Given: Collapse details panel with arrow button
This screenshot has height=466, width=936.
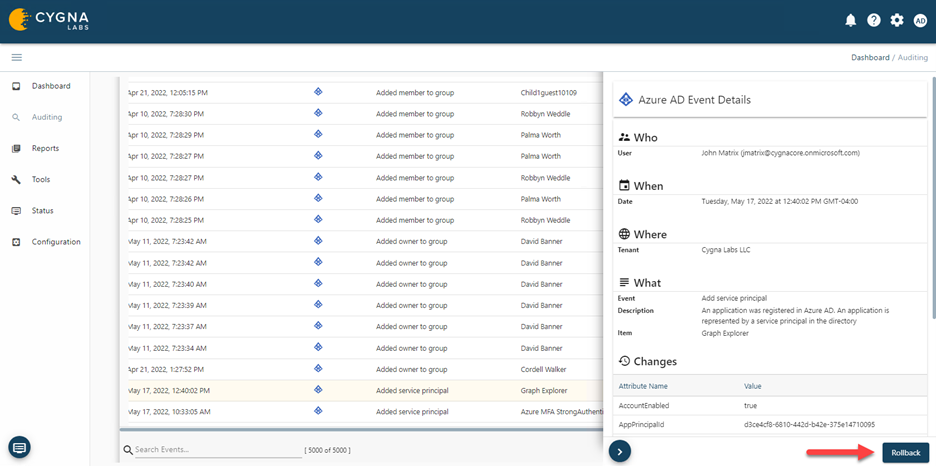Looking at the screenshot, I should tap(620, 452).
